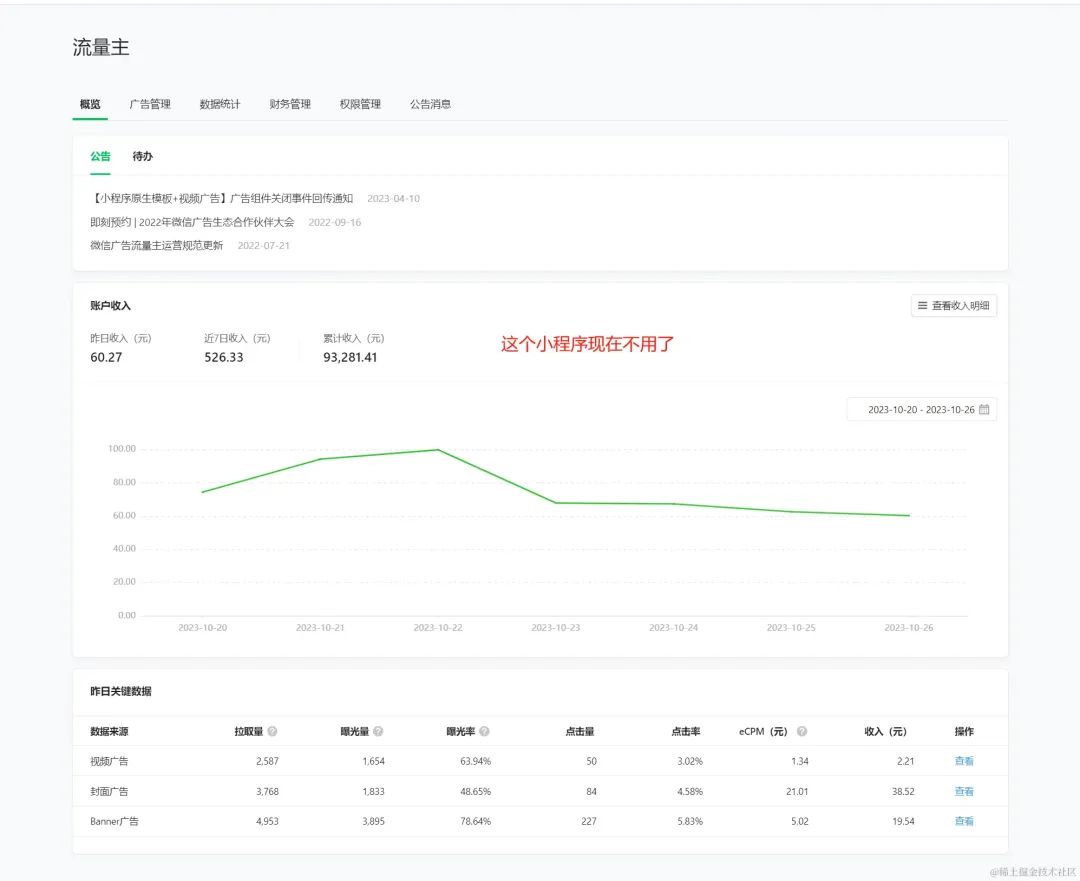Switch to the 广告管理 tab

(x=150, y=104)
